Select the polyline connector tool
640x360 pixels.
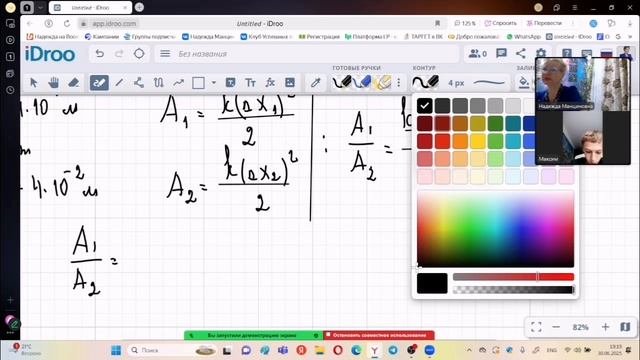point(139,83)
